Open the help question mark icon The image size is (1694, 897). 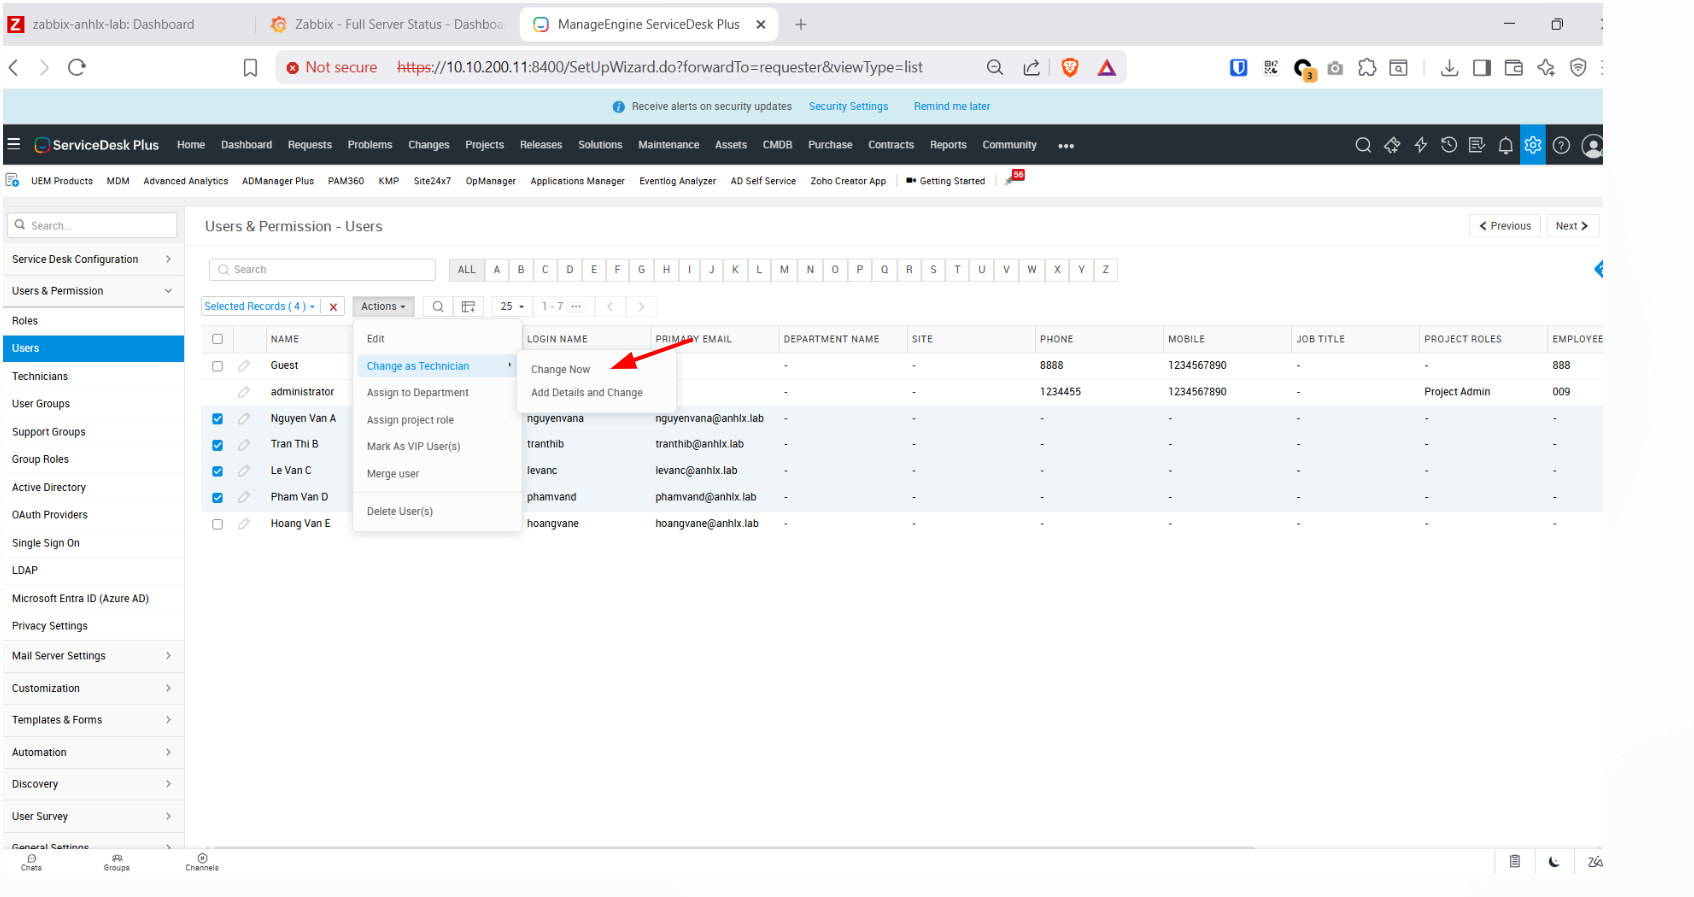(1561, 146)
